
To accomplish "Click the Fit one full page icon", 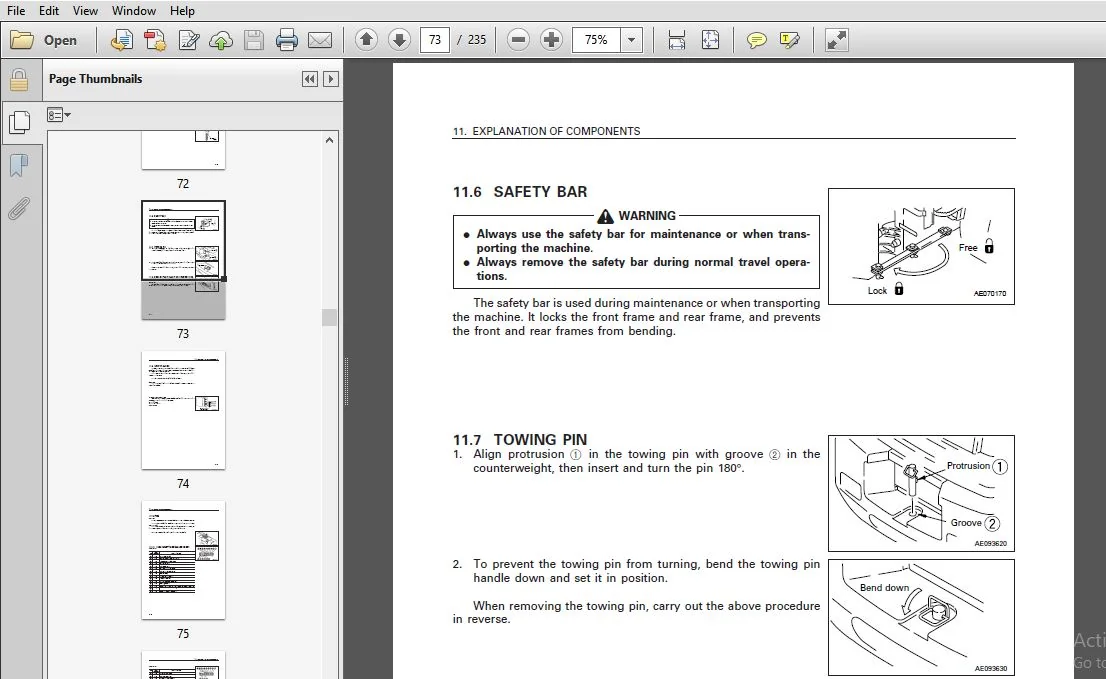I will coord(710,40).
